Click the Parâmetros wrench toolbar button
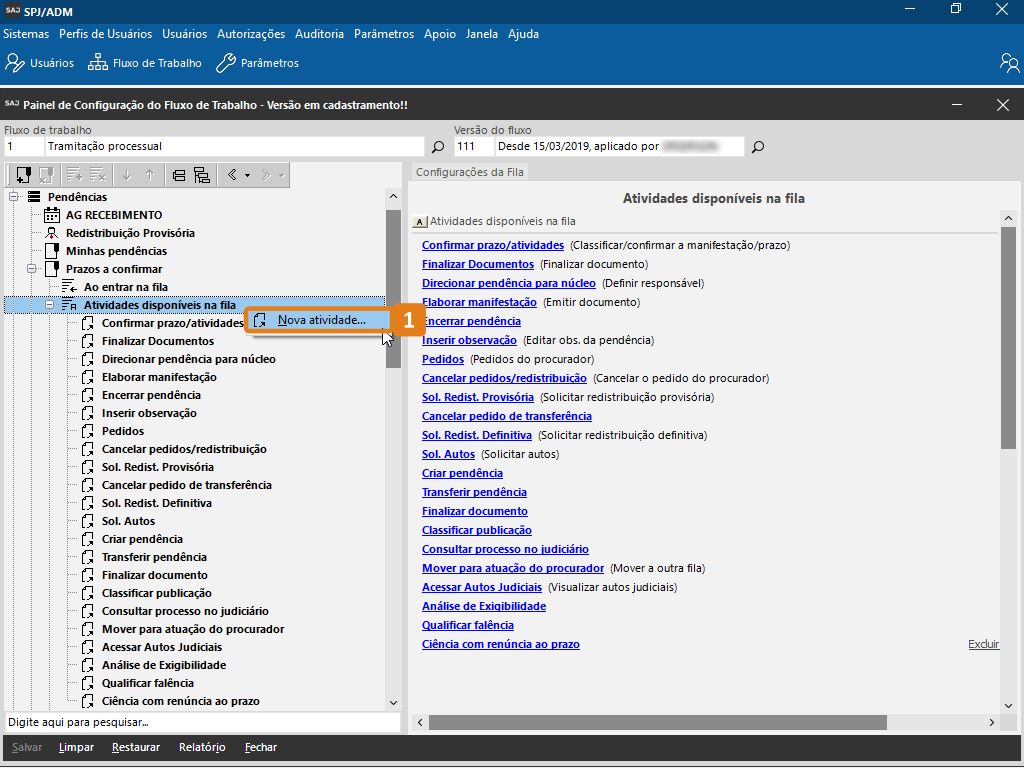The image size is (1024, 768). (257, 63)
